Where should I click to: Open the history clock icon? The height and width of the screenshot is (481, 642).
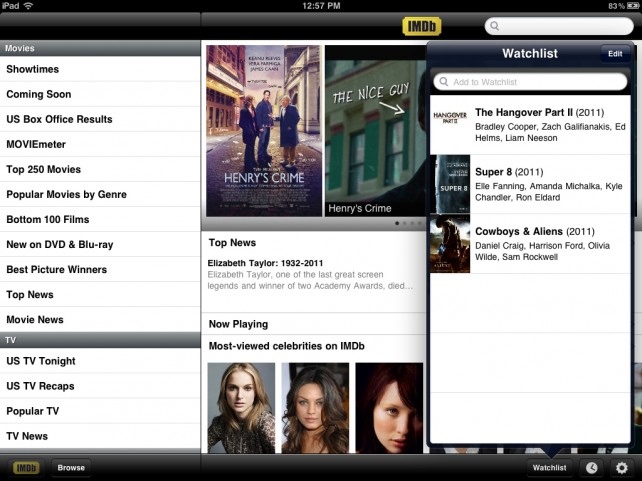point(591,467)
